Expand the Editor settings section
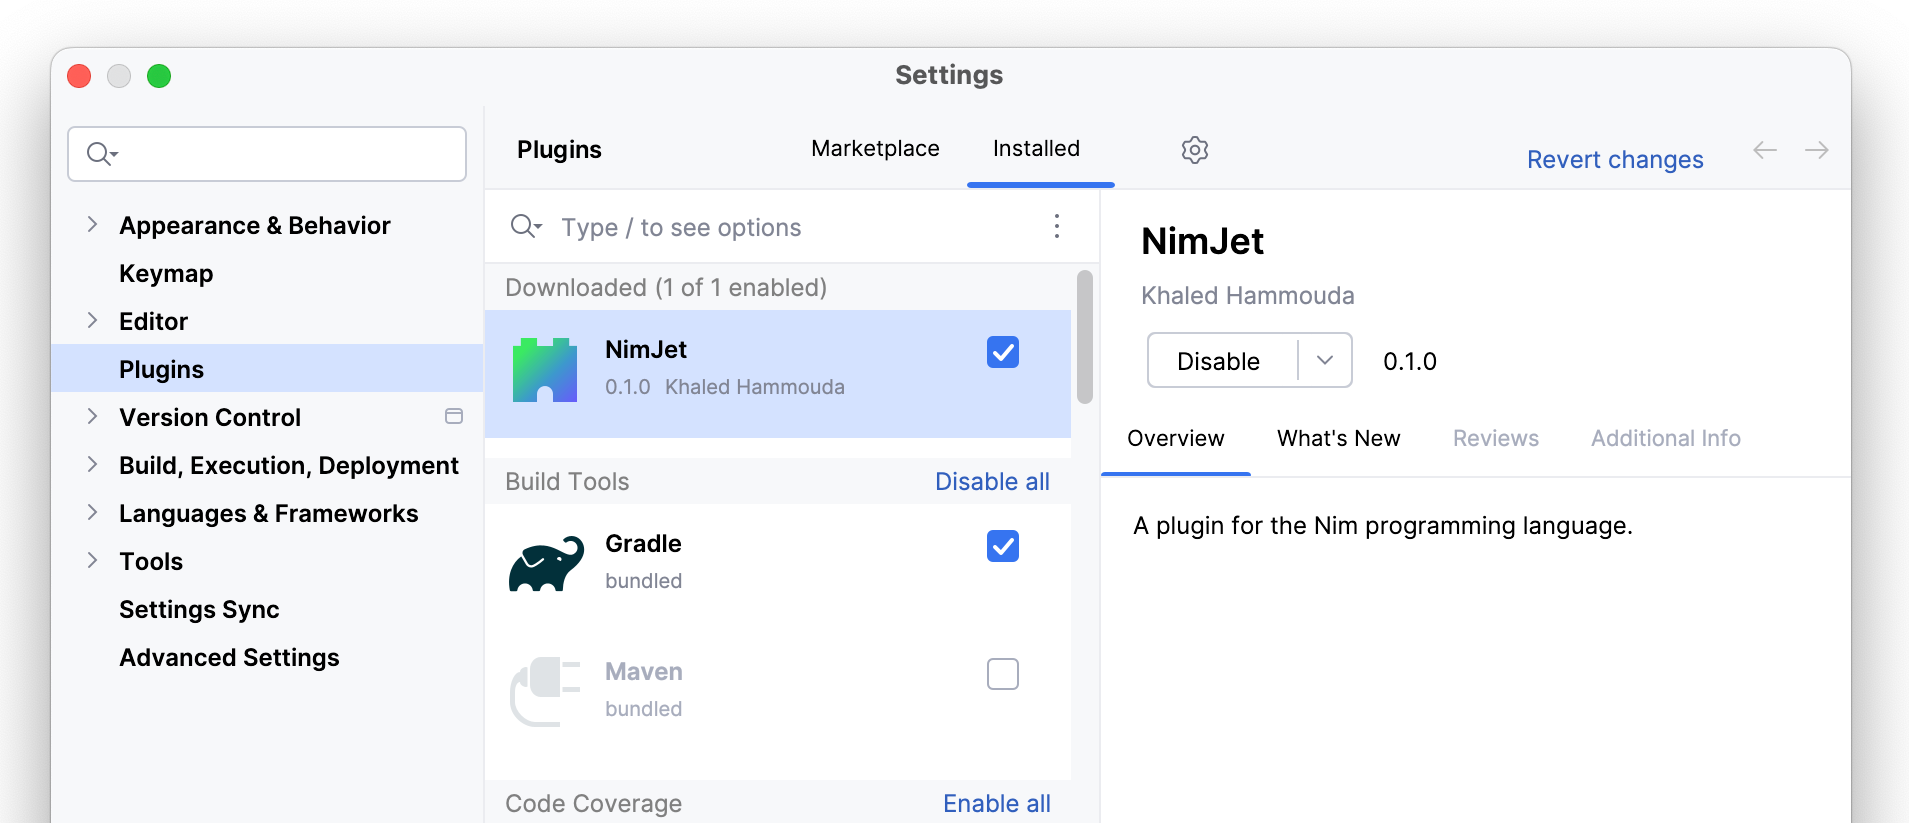This screenshot has width=1909, height=823. (x=92, y=320)
